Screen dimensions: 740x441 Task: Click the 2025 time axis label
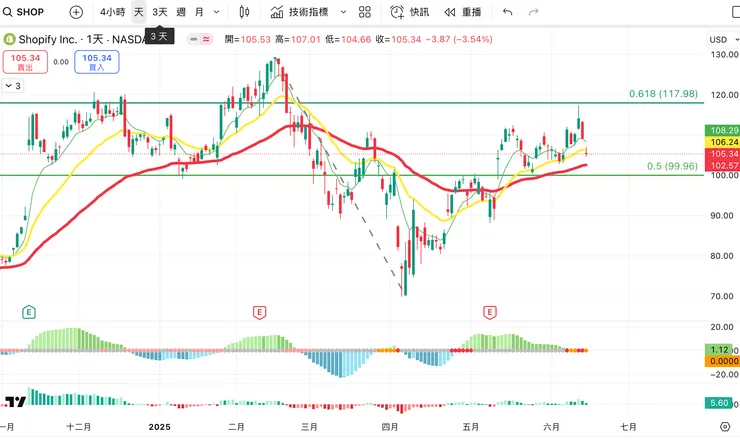coord(160,427)
